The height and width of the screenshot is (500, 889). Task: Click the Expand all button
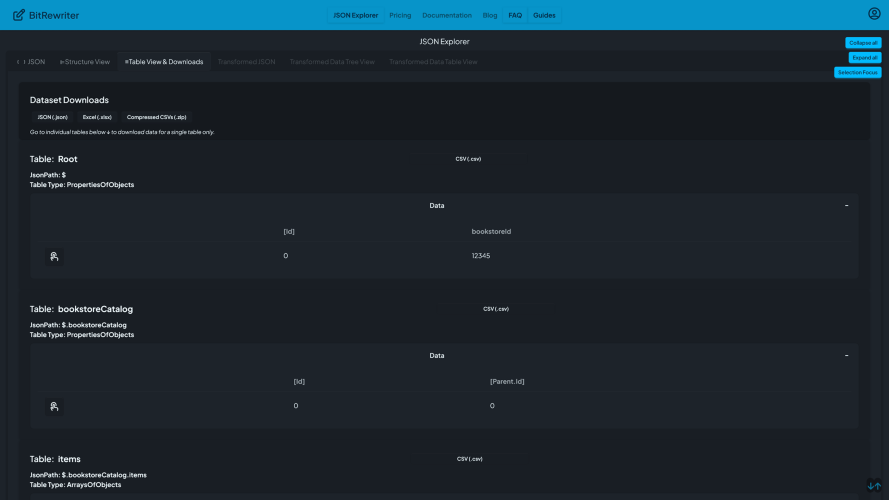[x=865, y=58]
